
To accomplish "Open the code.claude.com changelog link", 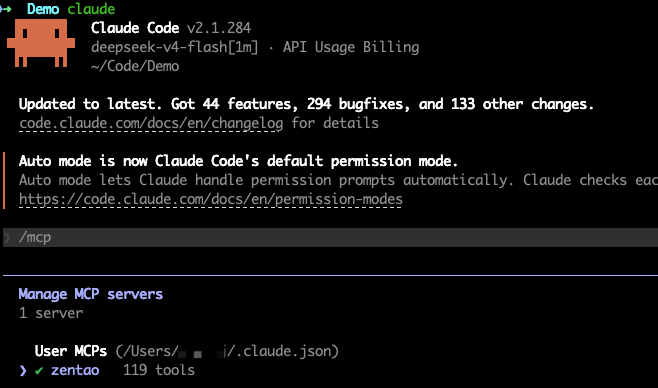I will point(151,123).
